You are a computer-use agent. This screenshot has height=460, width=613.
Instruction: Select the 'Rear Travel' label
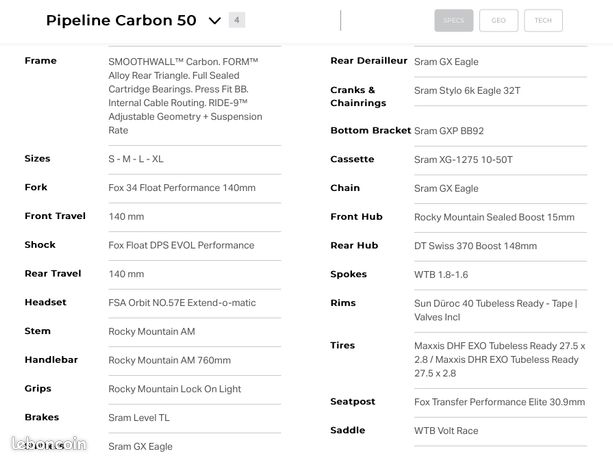(x=53, y=274)
